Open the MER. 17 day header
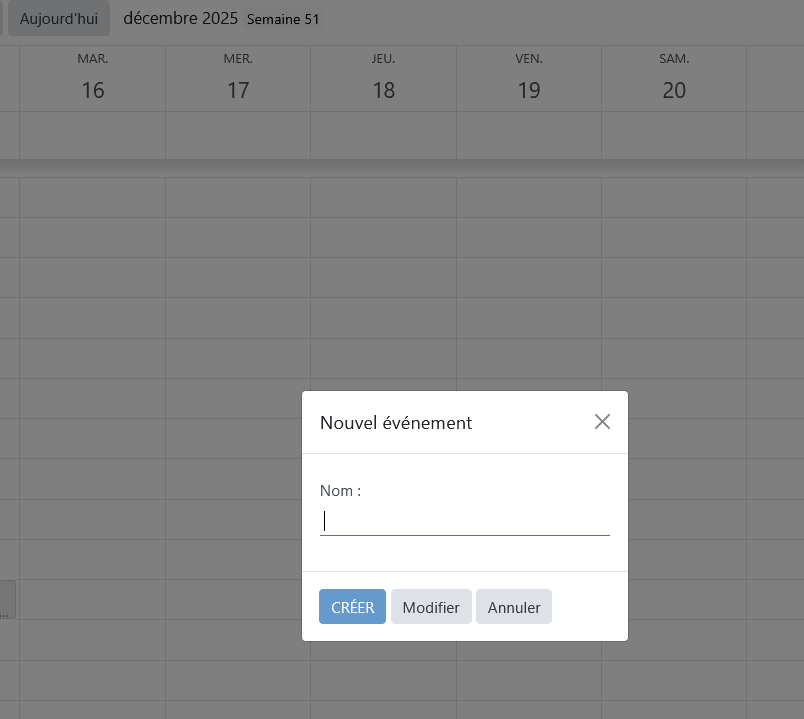This screenshot has height=719, width=804. tap(238, 79)
